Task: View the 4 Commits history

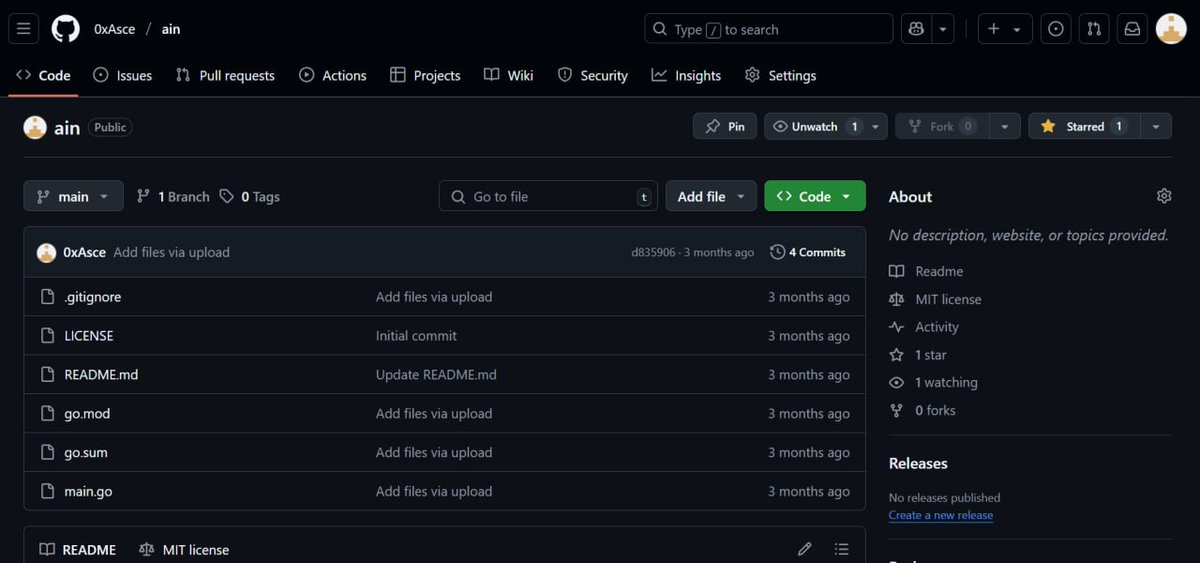Action: point(808,252)
